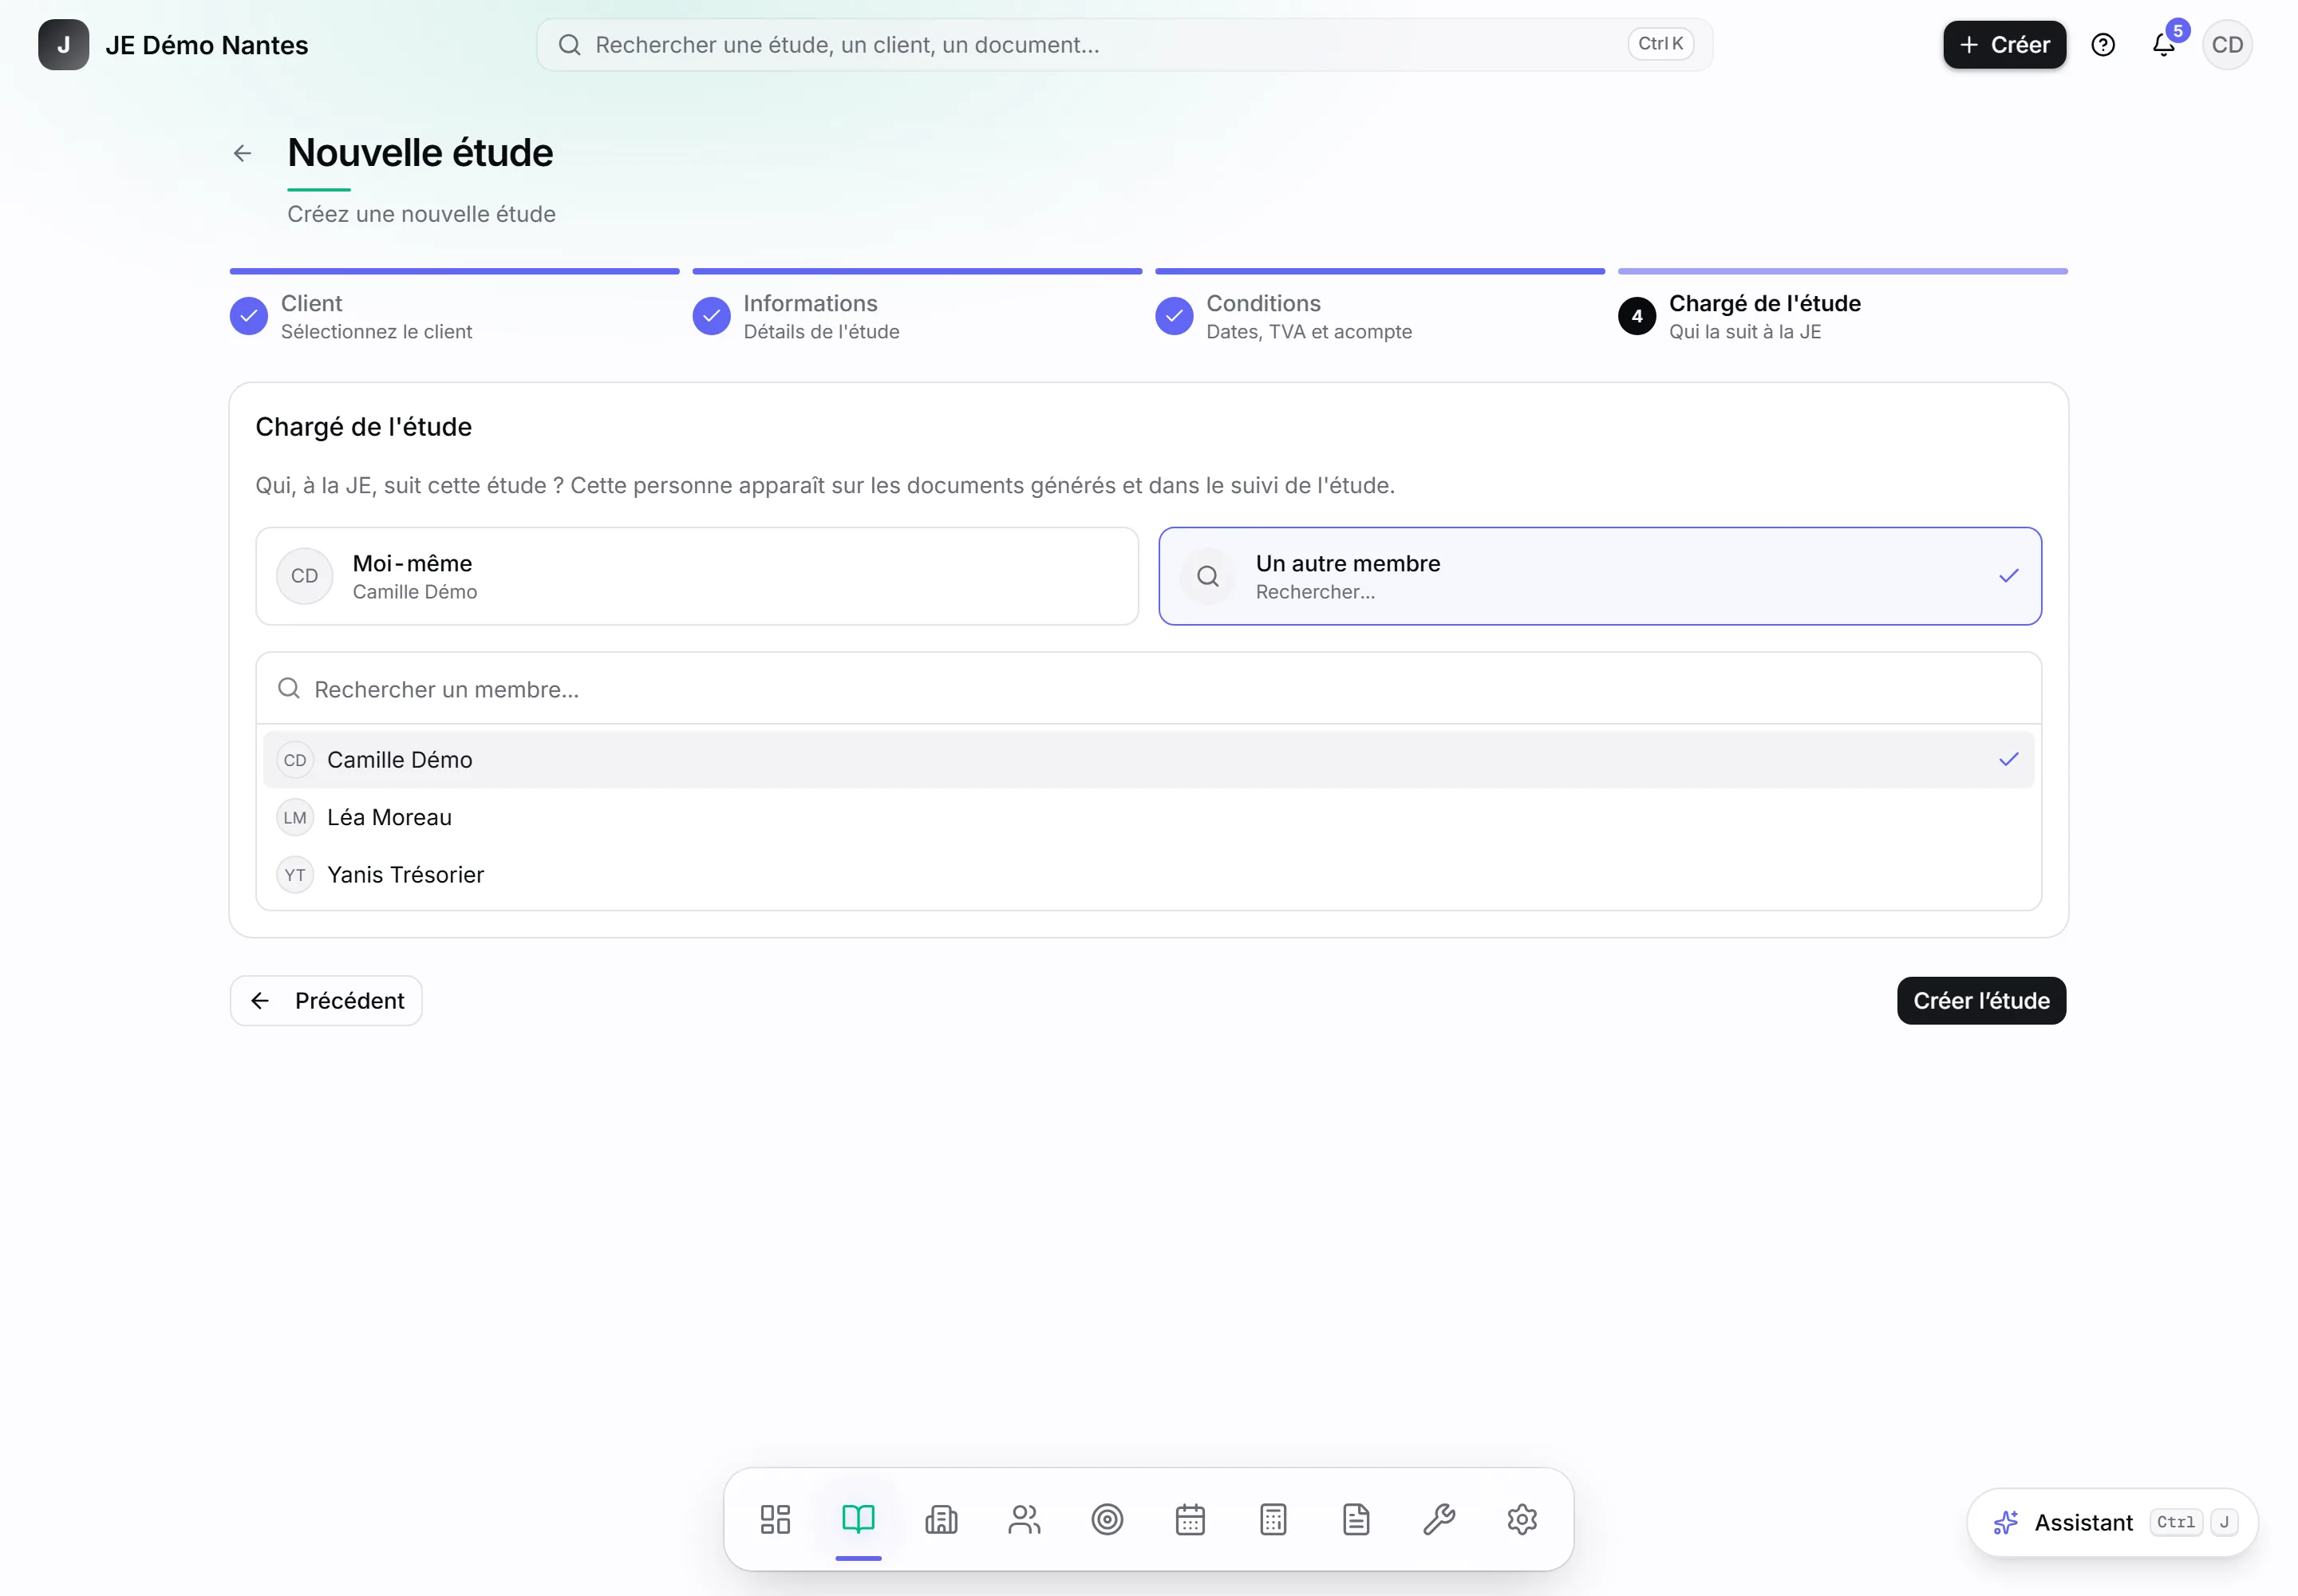Open the Assistant button

pos(2112,1522)
